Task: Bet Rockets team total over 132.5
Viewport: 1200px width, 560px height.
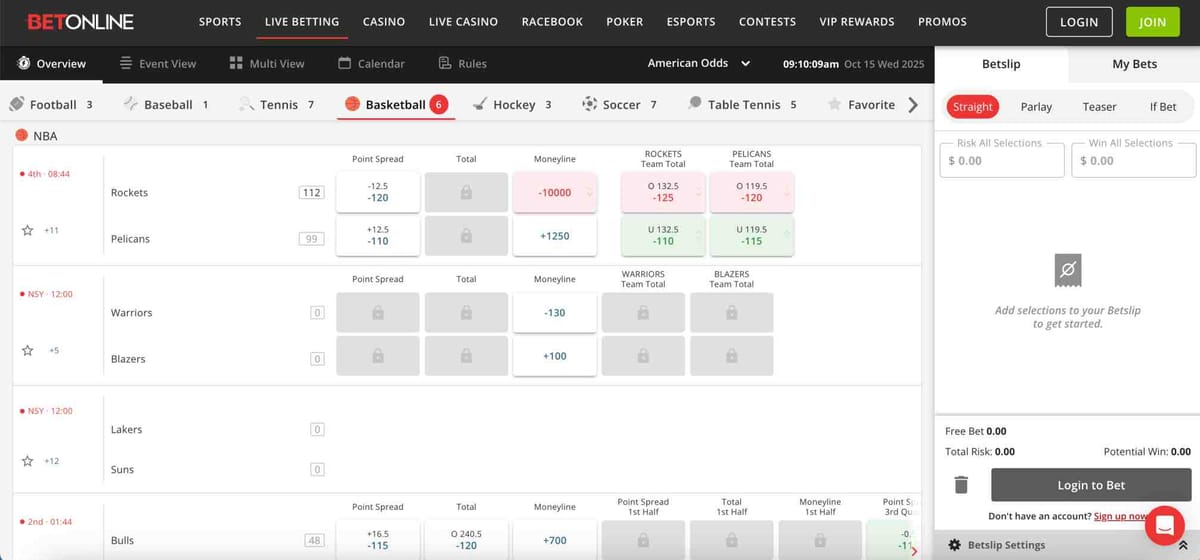Action: point(663,192)
